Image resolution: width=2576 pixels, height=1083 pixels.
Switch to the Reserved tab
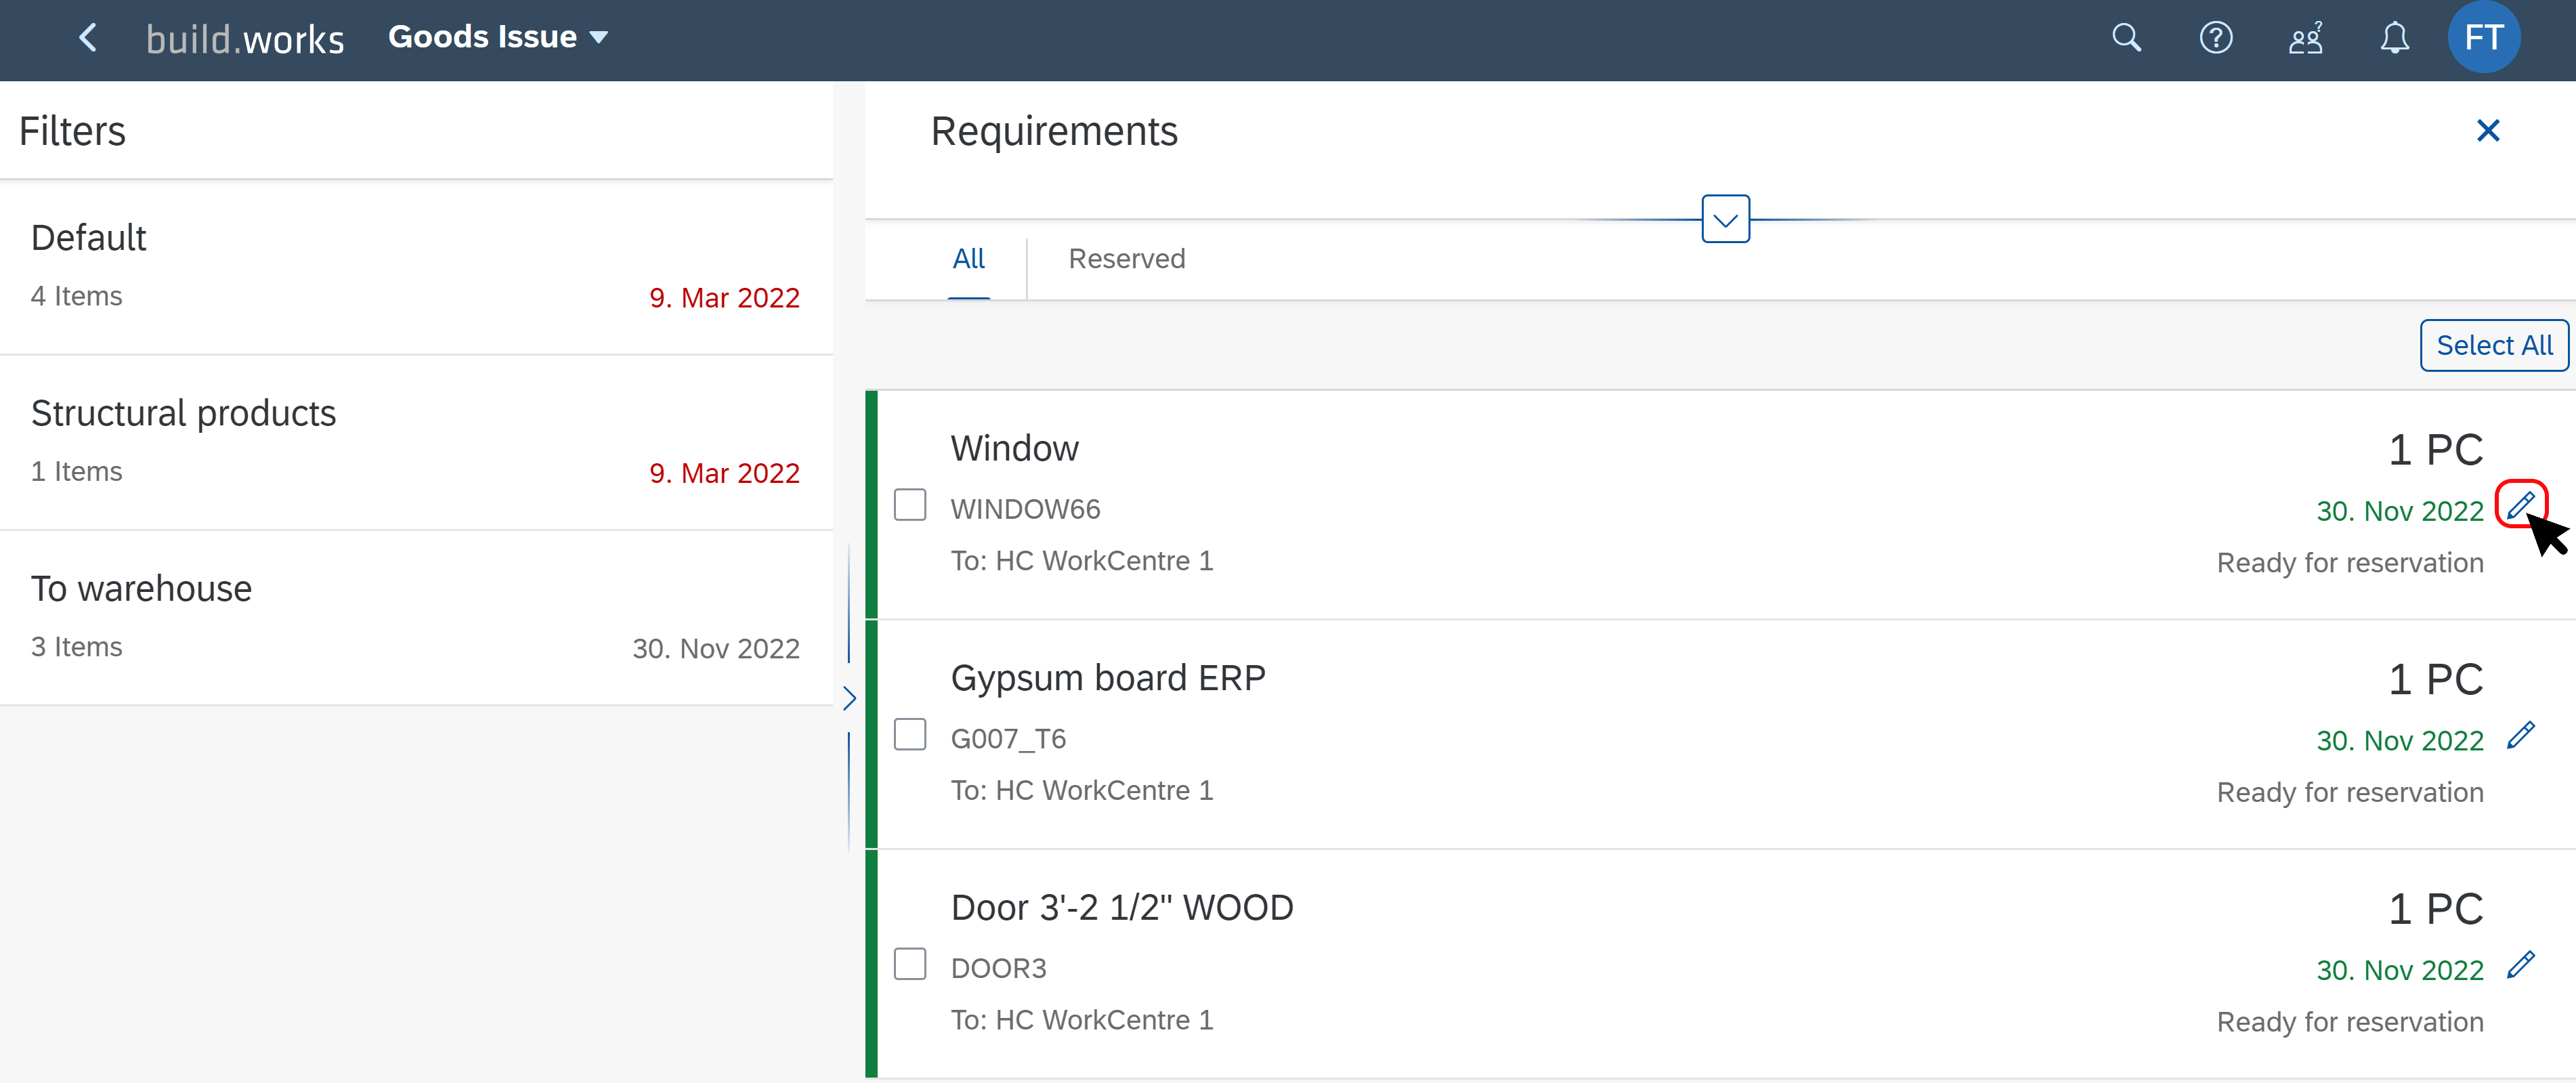(x=1127, y=259)
